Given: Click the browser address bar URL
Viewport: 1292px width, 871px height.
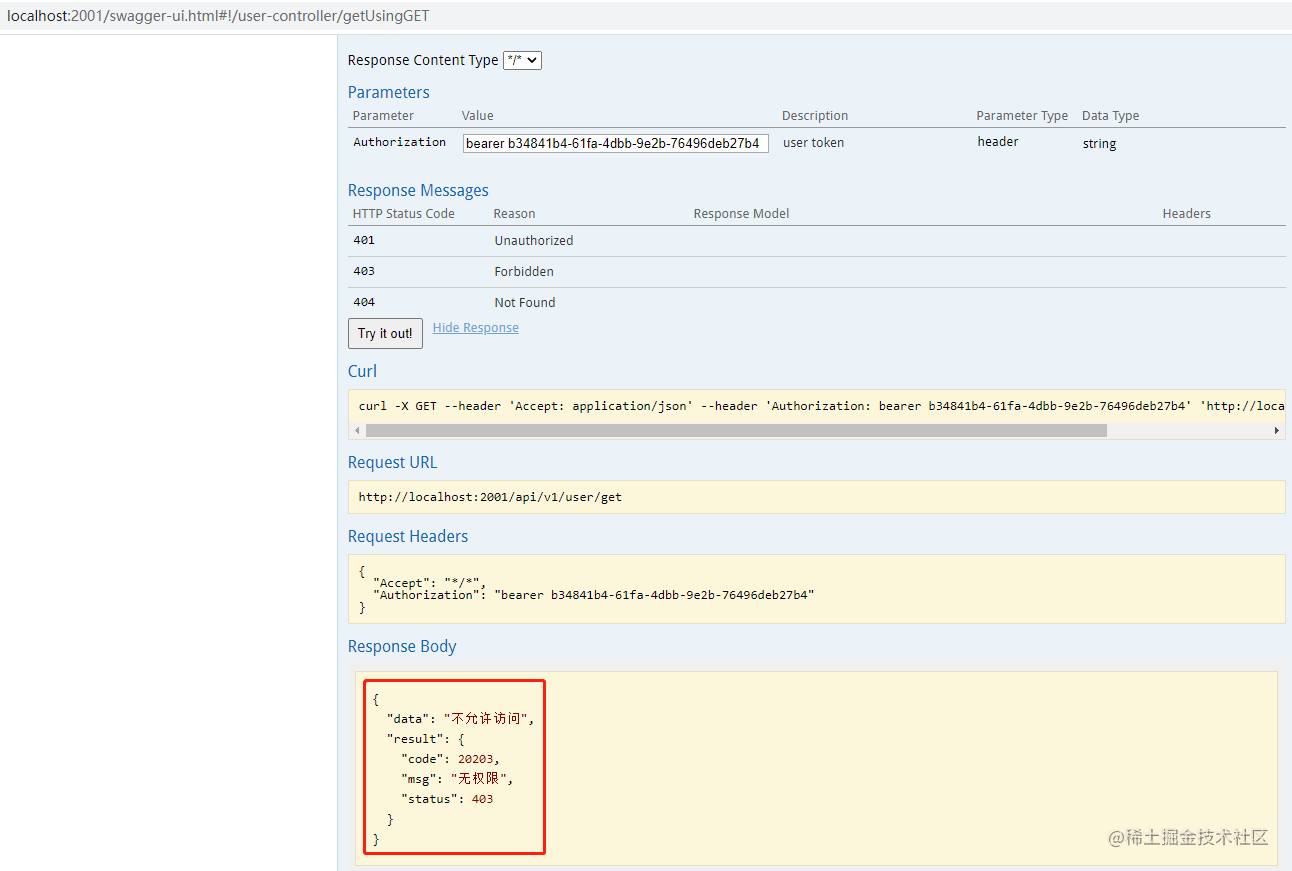Looking at the screenshot, I should point(219,16).
